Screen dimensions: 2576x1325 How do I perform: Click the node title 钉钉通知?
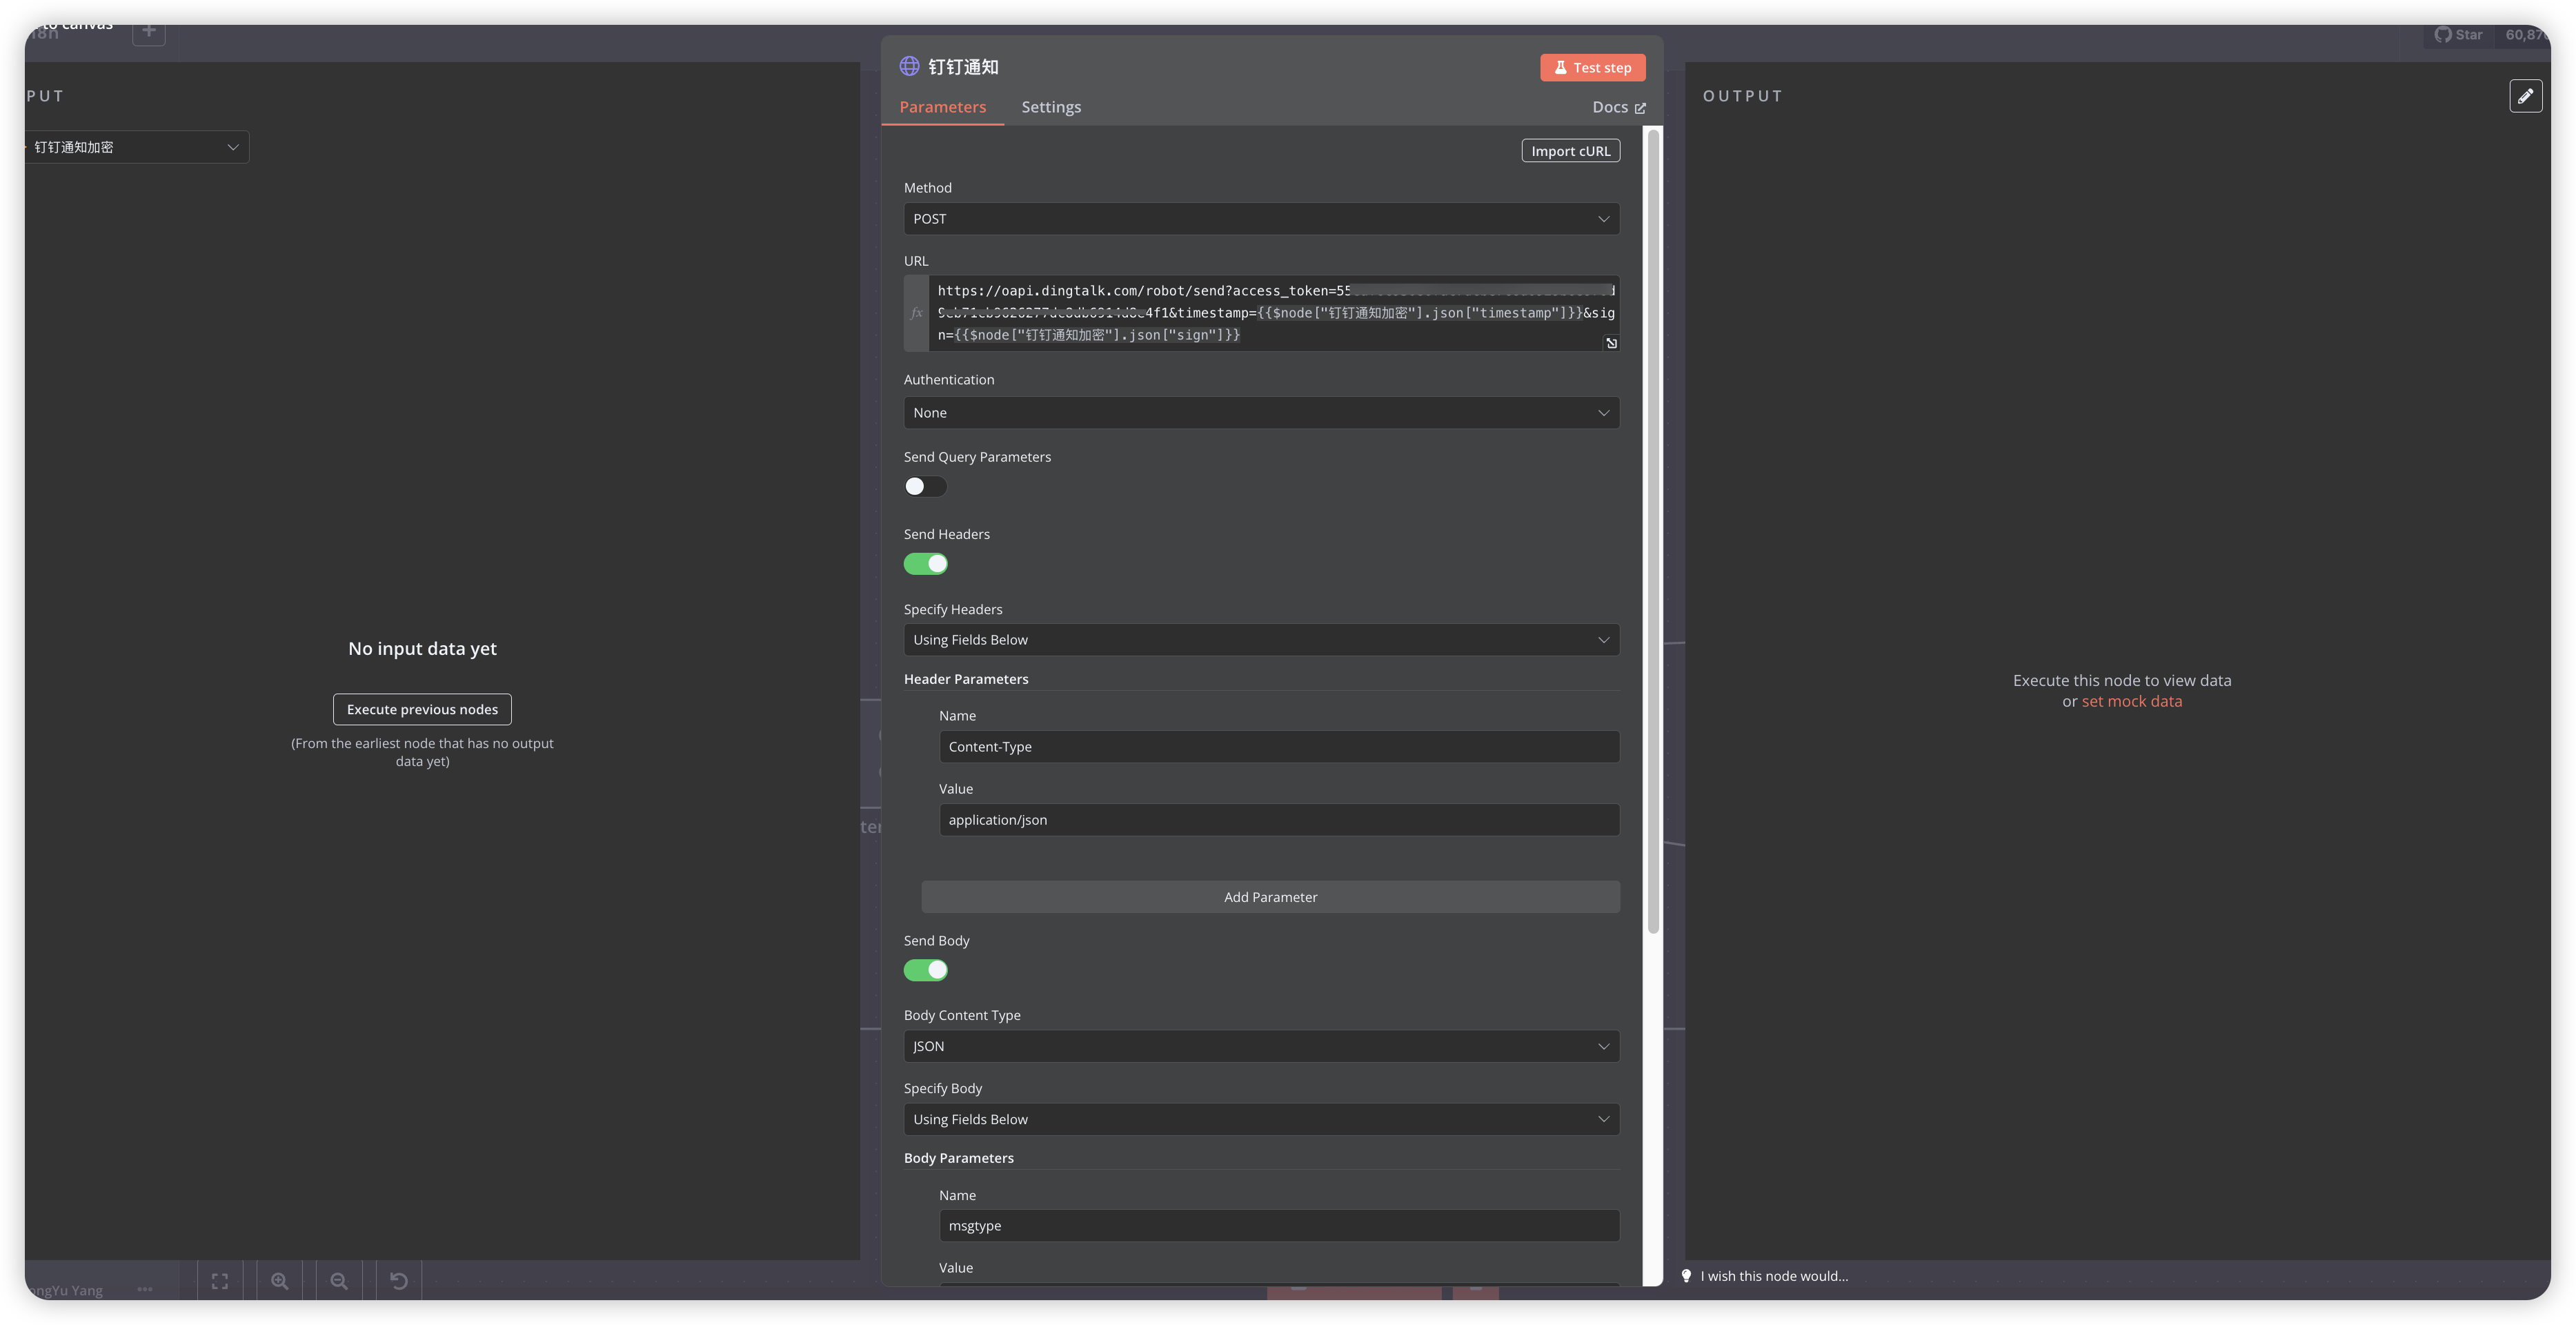[963, 67]
